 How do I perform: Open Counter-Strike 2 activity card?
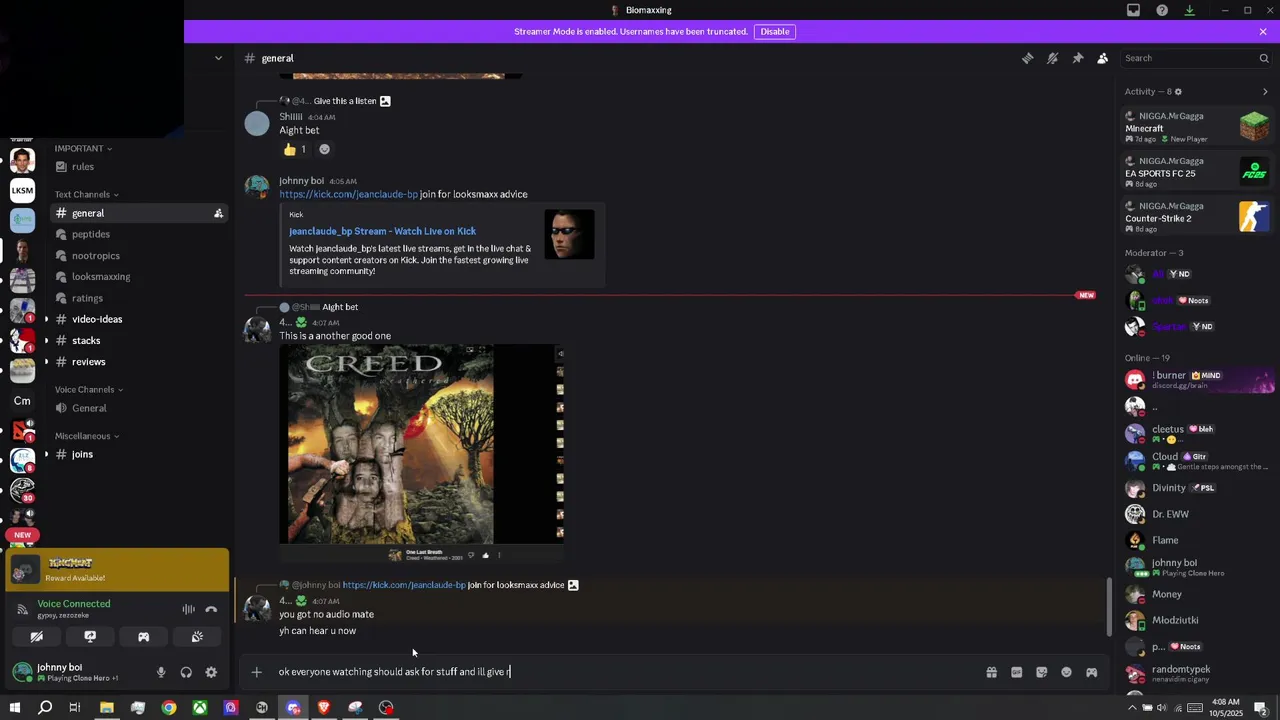pyautogui.click(x=1196, y=217)
